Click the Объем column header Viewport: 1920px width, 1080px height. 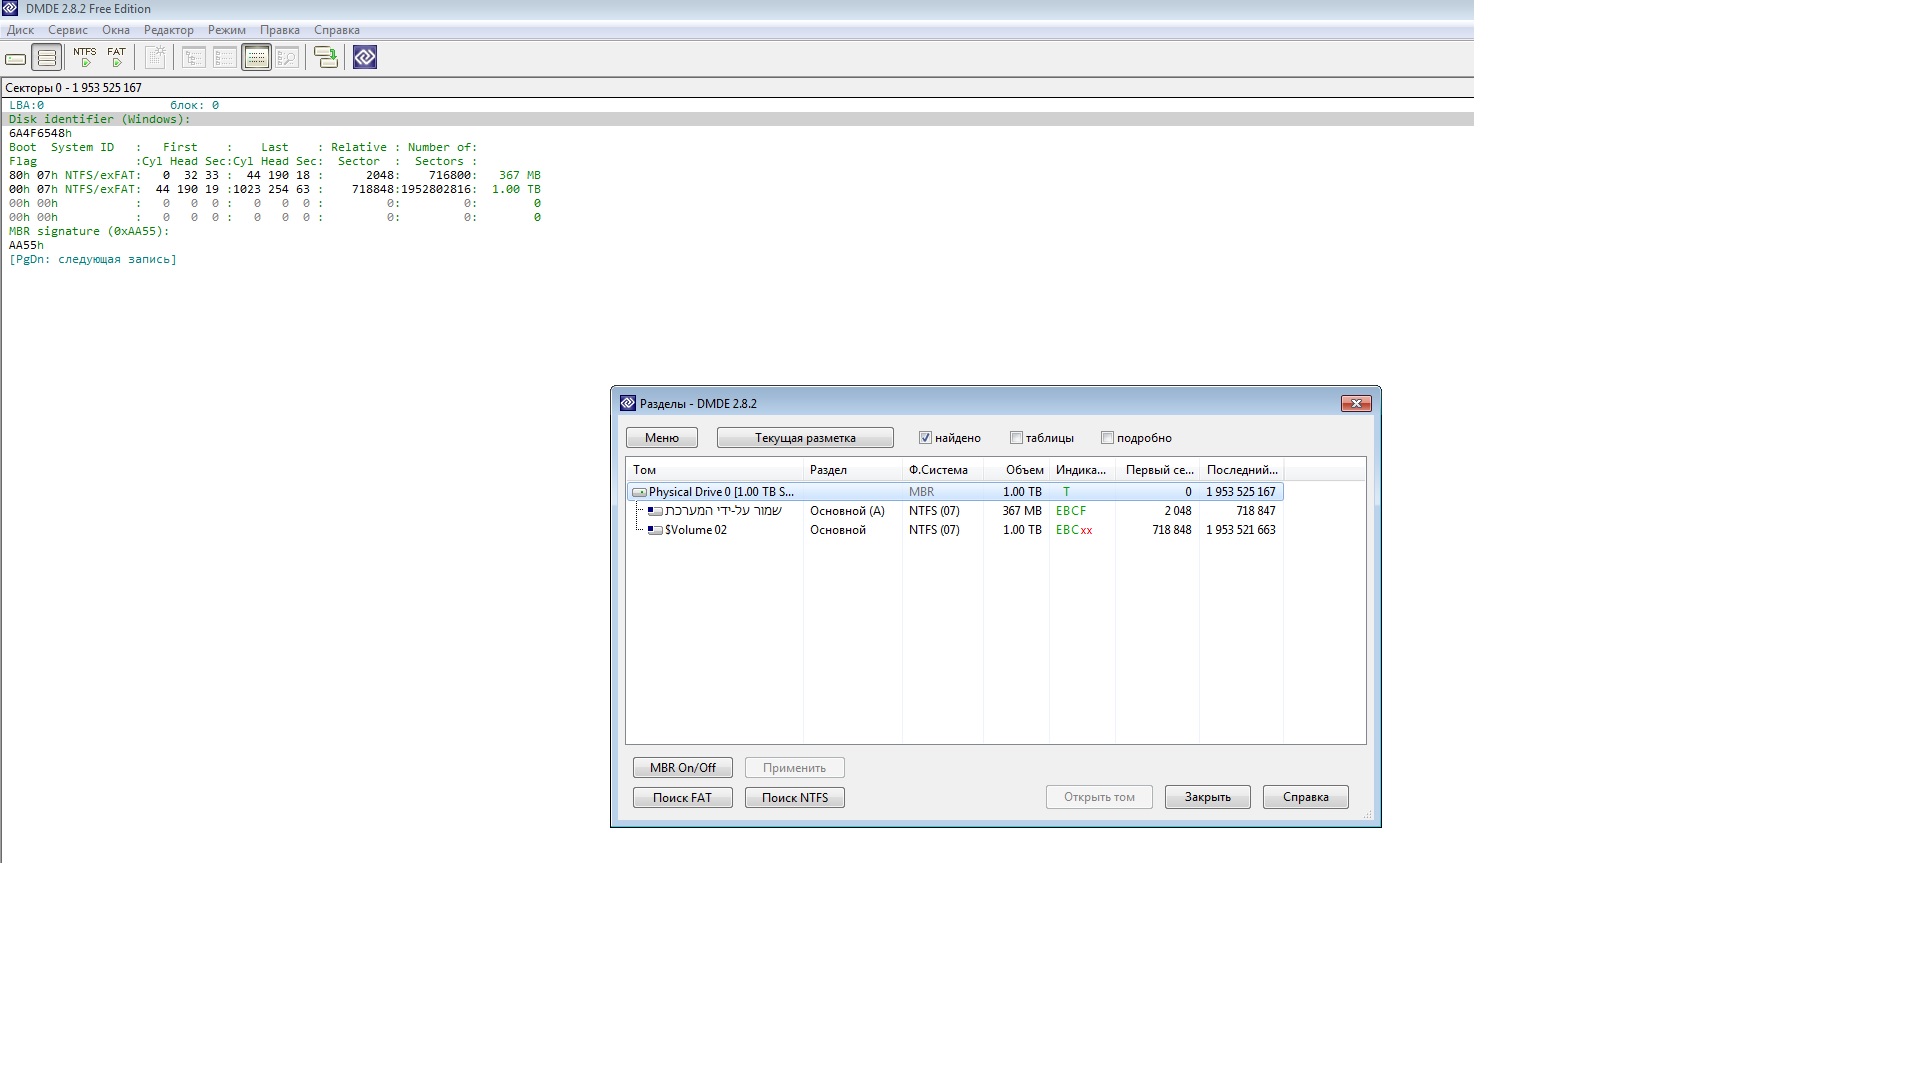(1024, 470)
